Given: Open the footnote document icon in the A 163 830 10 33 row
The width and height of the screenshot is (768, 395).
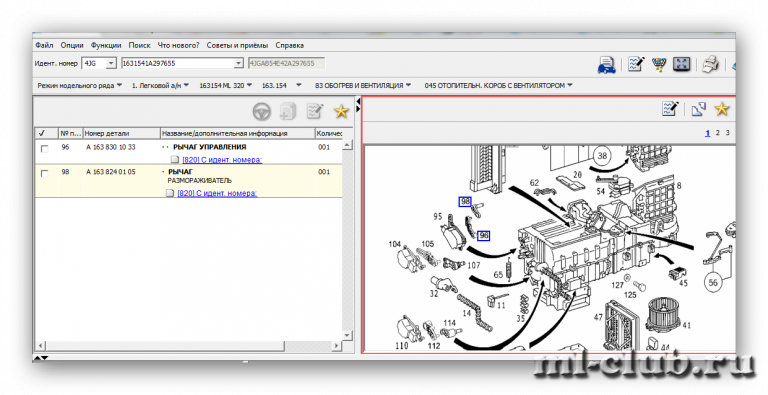Looking at the screenshot, I should tap(175, 160).
